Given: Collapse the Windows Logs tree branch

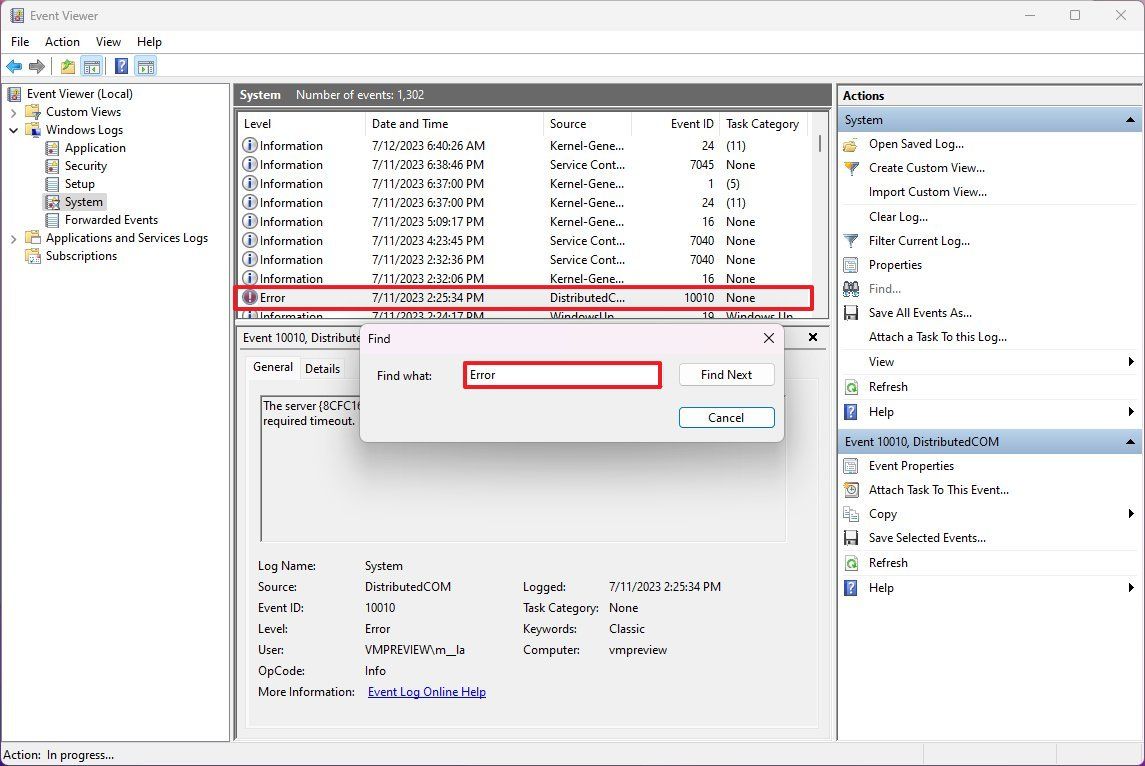Looking at the screenshot, I should [14, 130].
